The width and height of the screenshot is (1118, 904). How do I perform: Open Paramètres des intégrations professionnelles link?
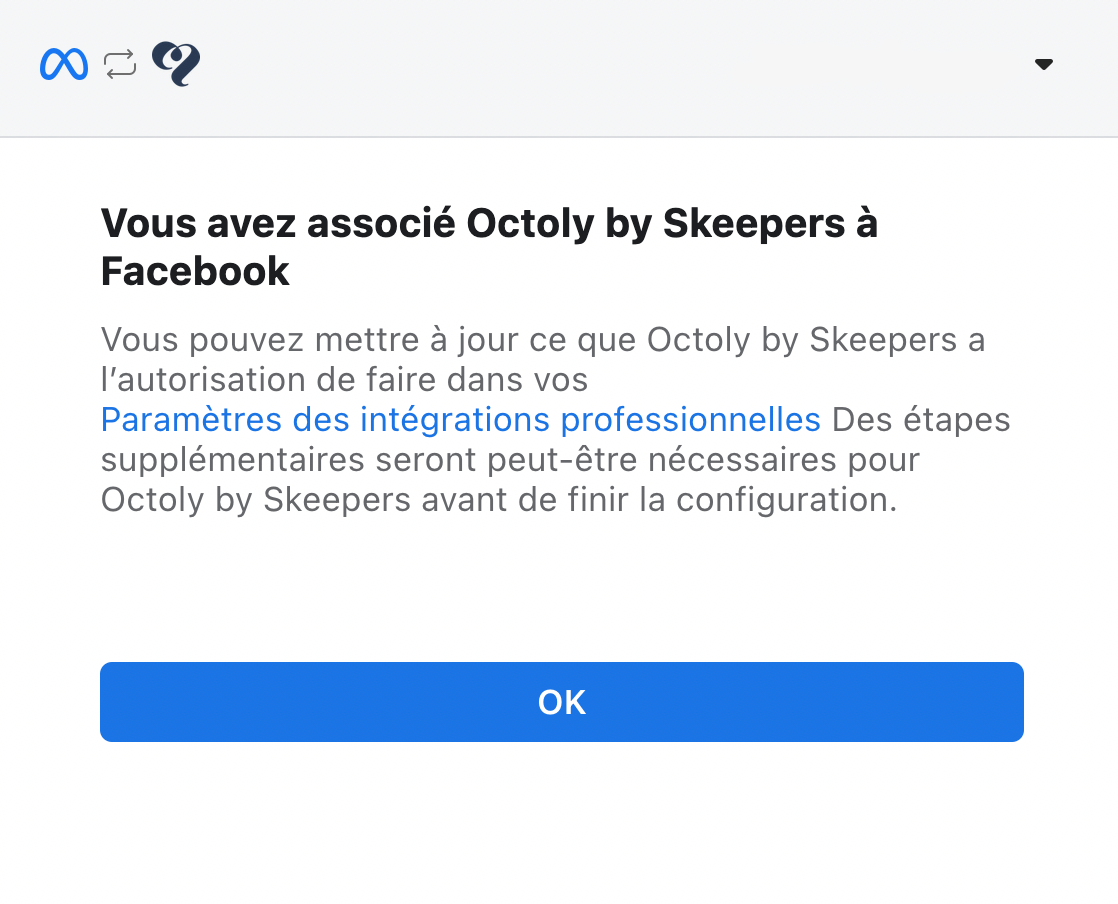pyautogui.click(x=460, y=420)
